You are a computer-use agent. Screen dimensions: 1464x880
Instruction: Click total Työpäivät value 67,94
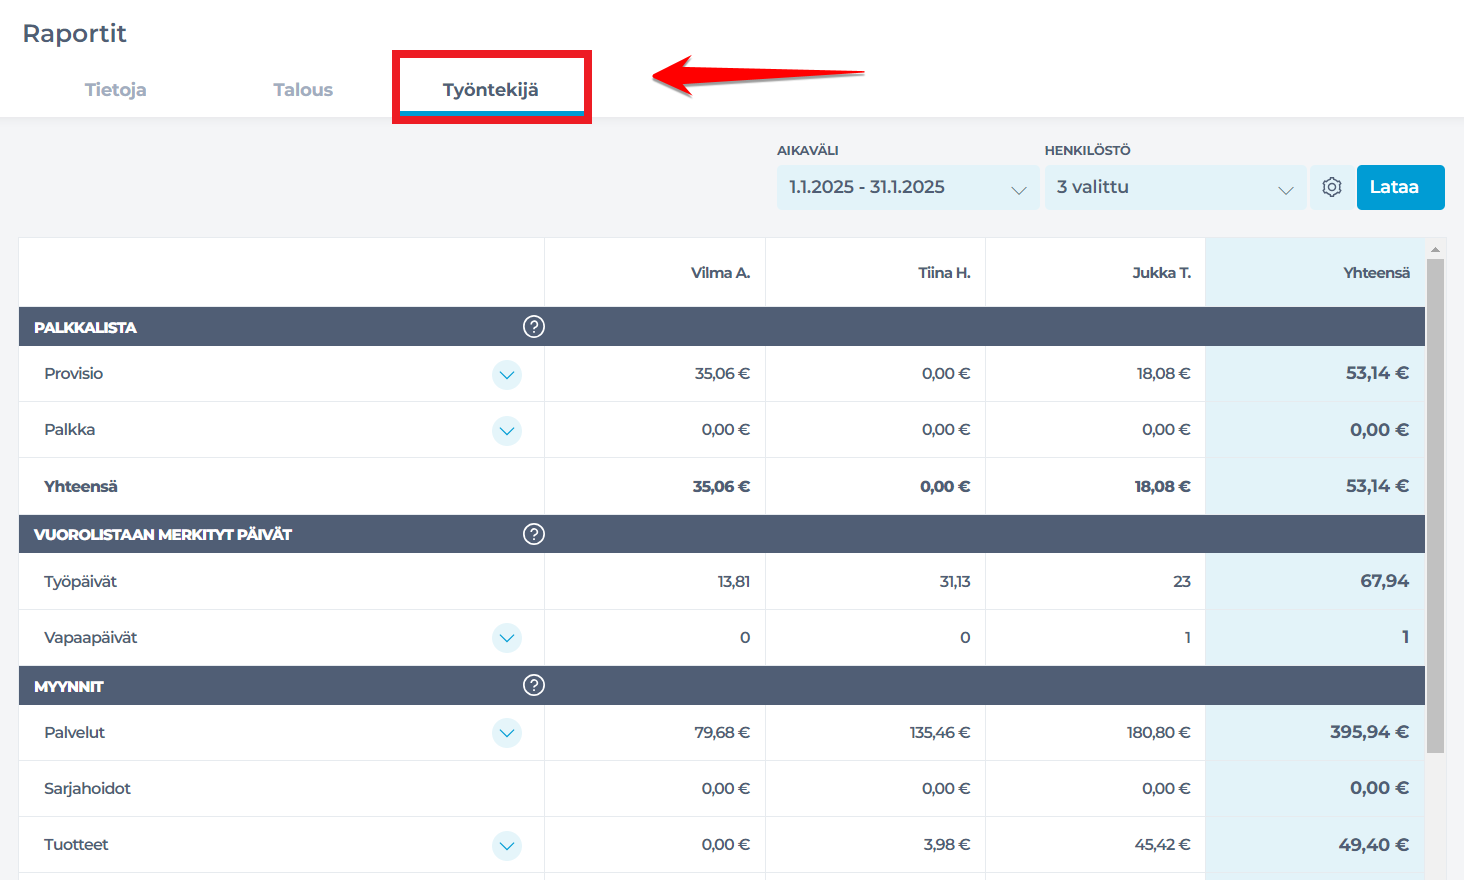[1384, 581]
